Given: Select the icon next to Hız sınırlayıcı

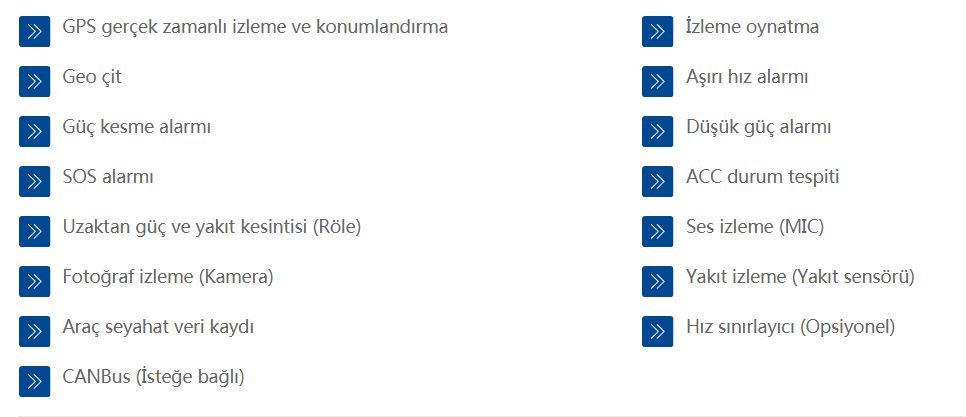Looking at the screenshot, I should pos(657,331).
